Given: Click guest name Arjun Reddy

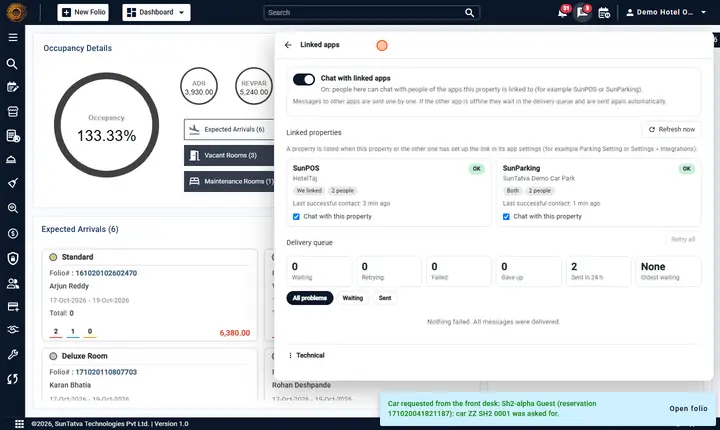Looking at the screenshot, I should (69, 286).
